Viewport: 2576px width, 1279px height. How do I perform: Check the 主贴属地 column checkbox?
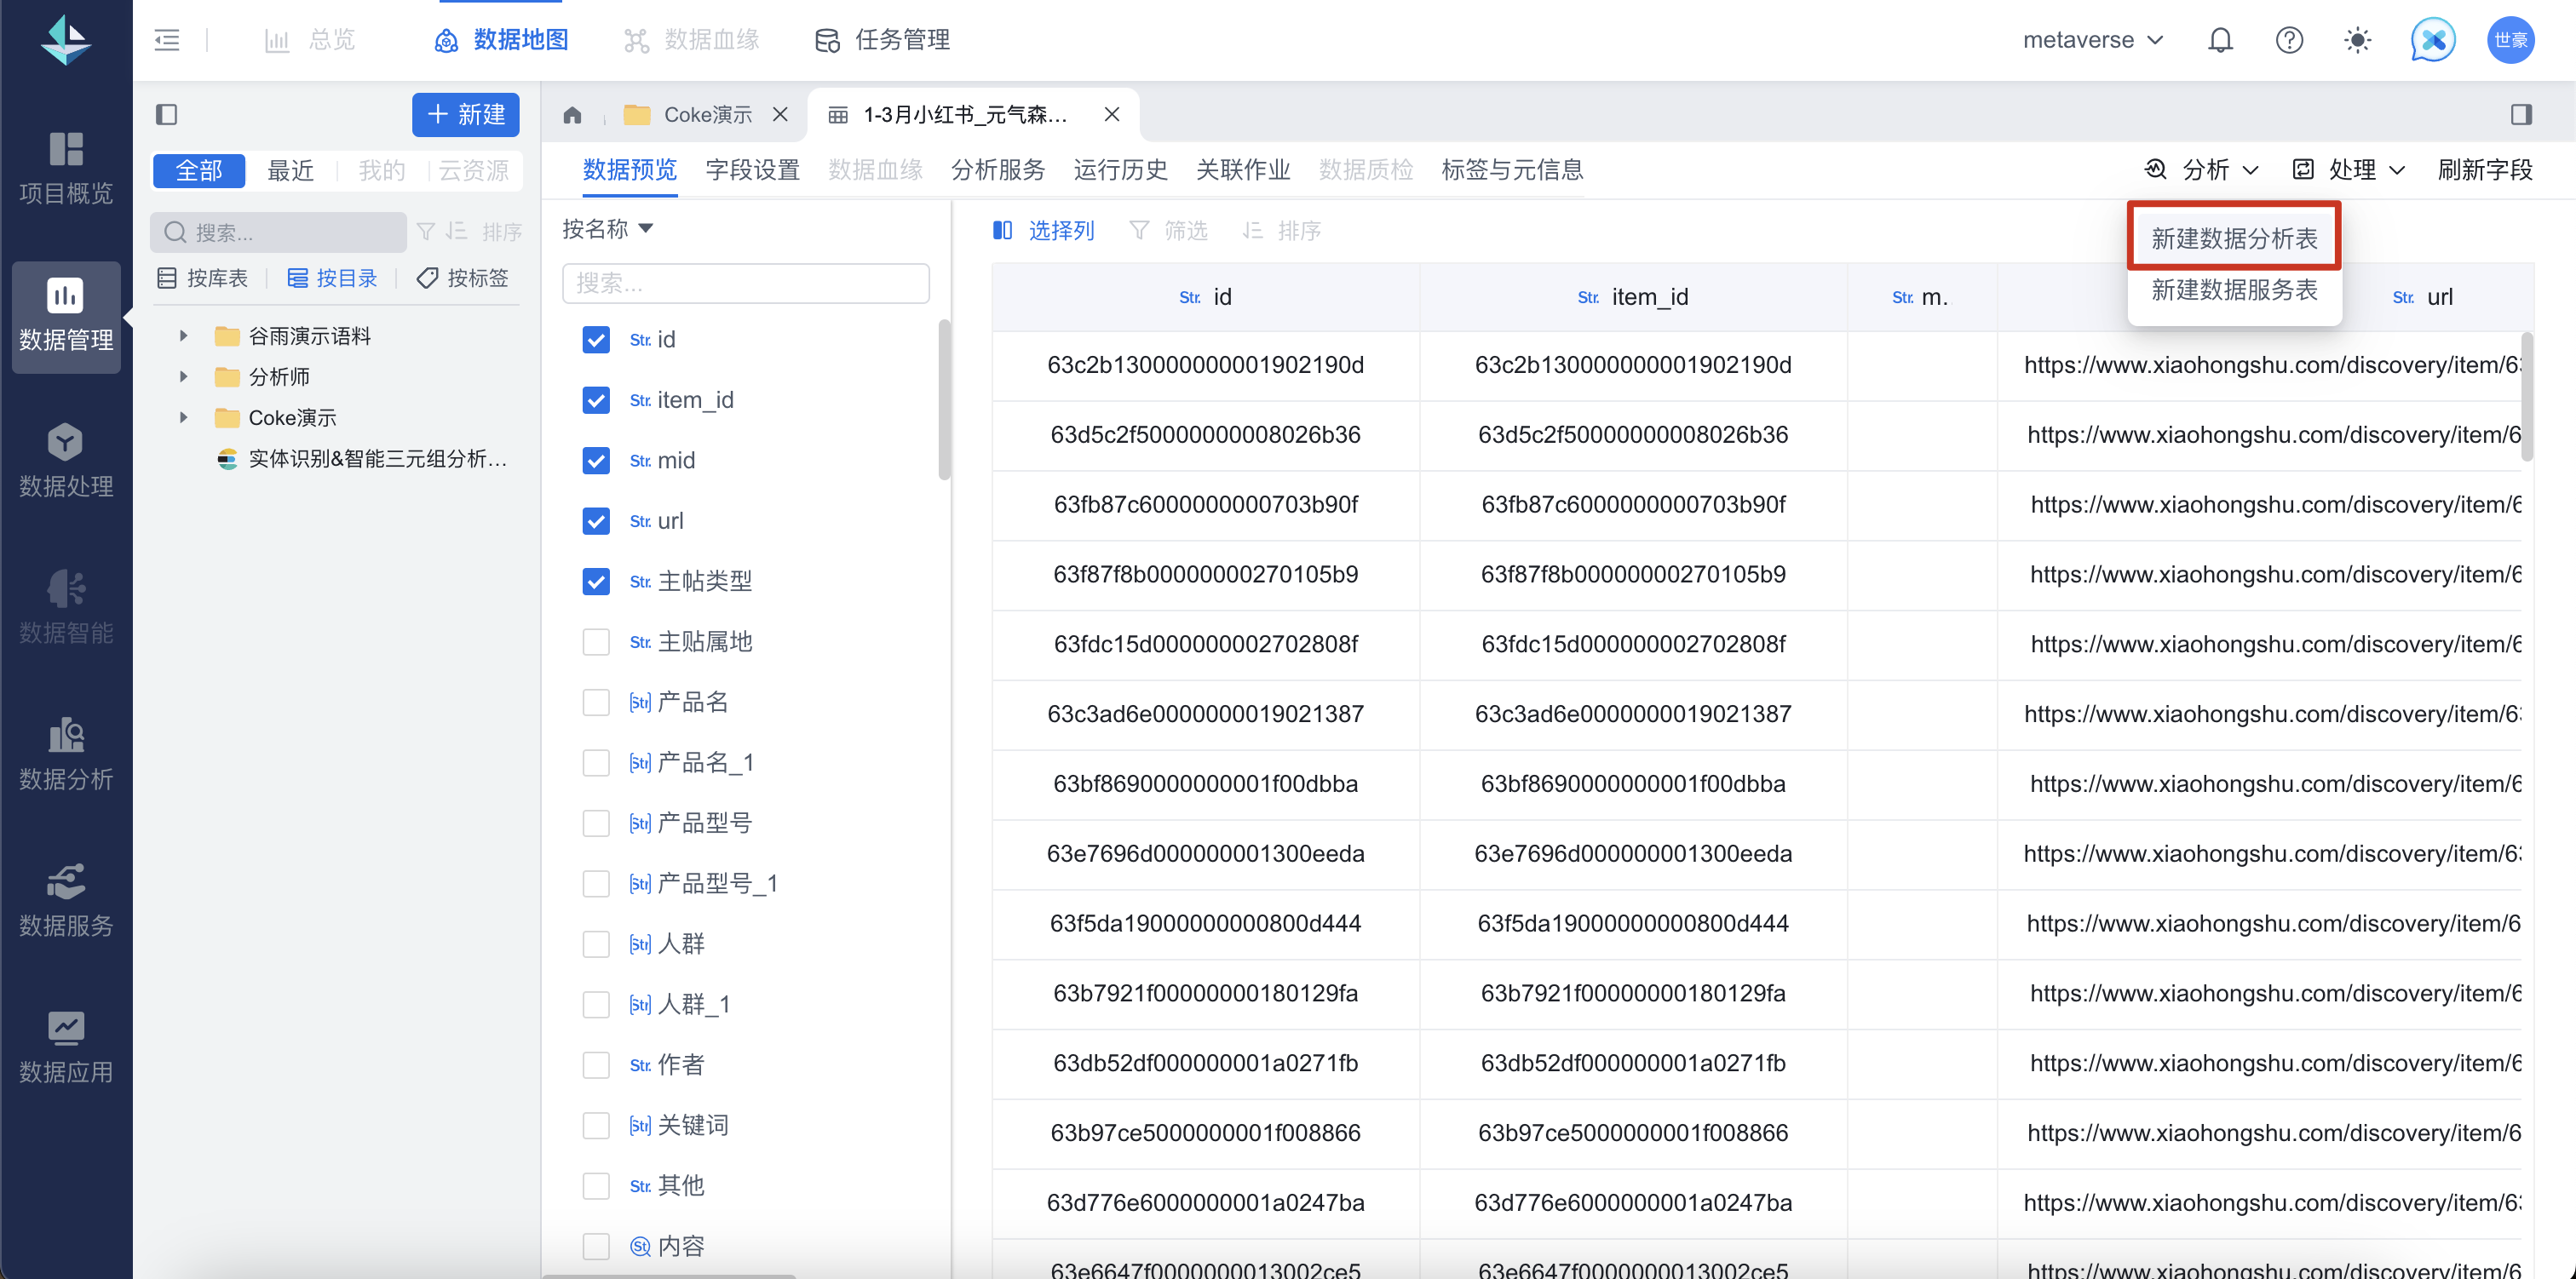point(596,642)
